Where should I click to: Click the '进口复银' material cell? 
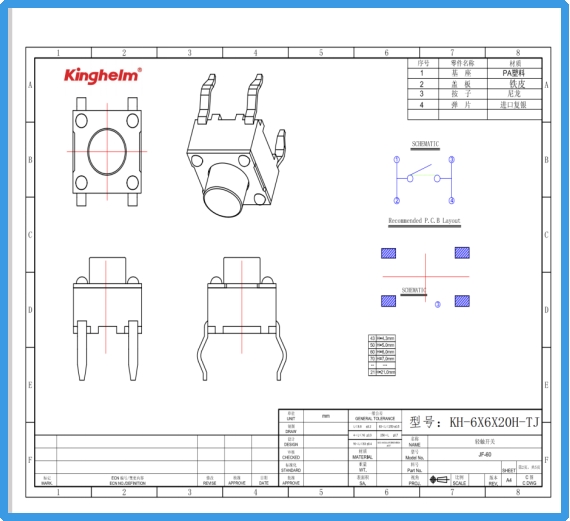point(513,105)
